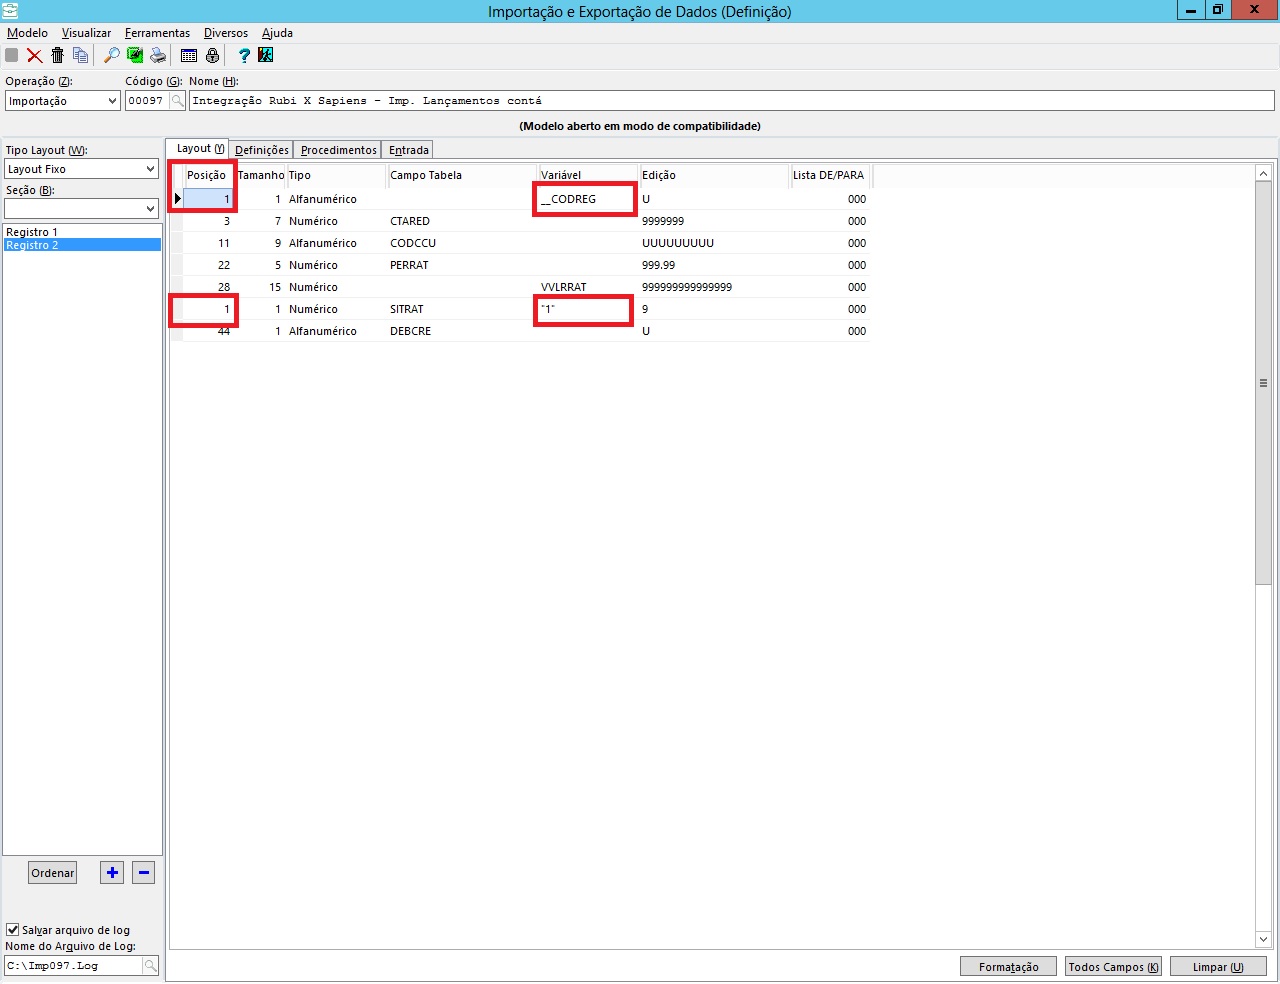1280x984 pixels.
Task: Click the blue plus button below list
Action: 112,873
